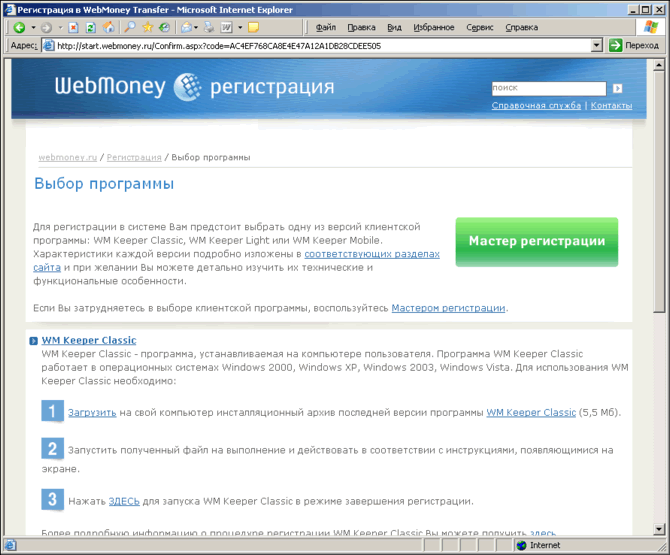
Task: Click the Print toolbar icon
Action: point(209,27)
